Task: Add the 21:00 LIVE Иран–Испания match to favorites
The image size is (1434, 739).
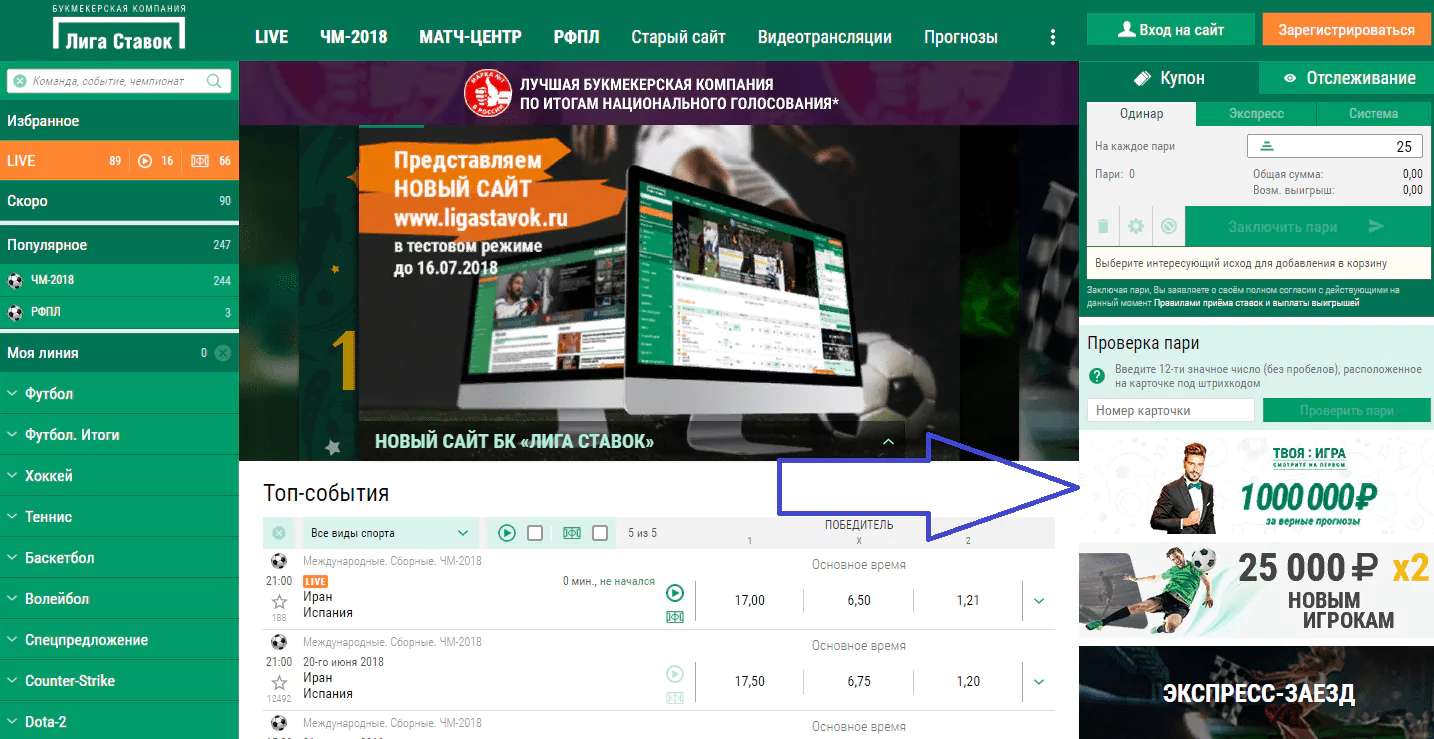Action: 279,602
